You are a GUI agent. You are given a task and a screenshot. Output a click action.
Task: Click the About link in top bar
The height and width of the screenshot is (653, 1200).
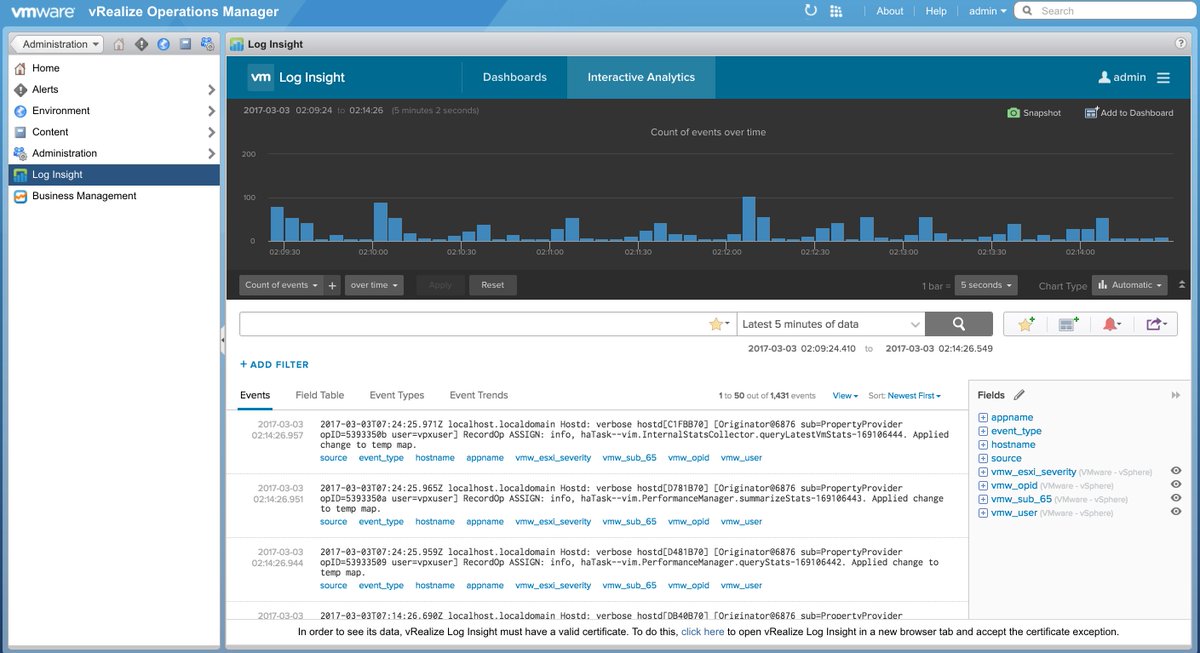click(890, 11)
